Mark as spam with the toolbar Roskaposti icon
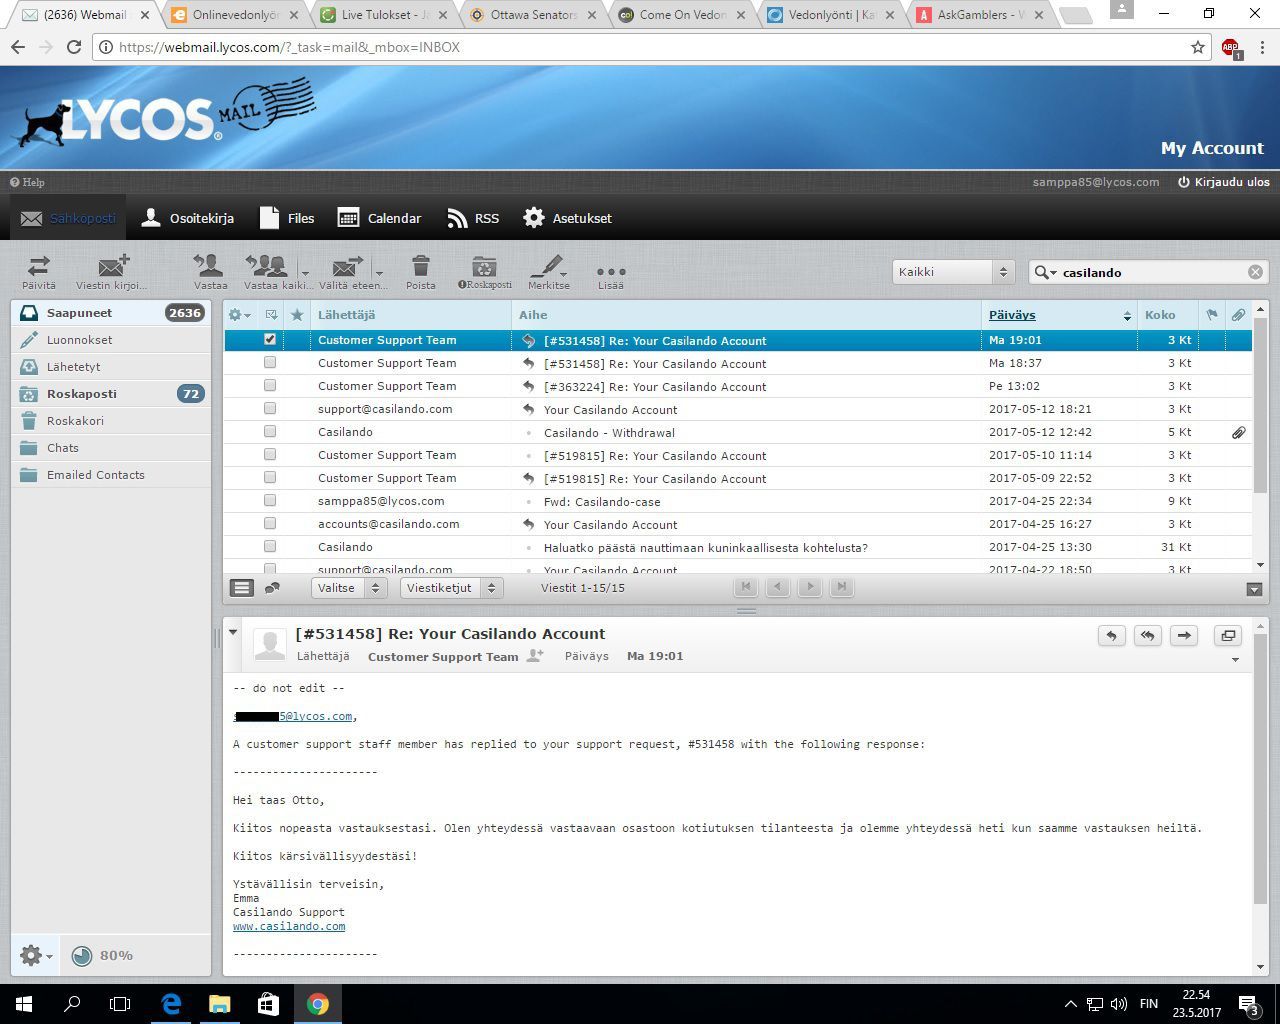Screen dimensions: 1280x1024 coord(484,265)
